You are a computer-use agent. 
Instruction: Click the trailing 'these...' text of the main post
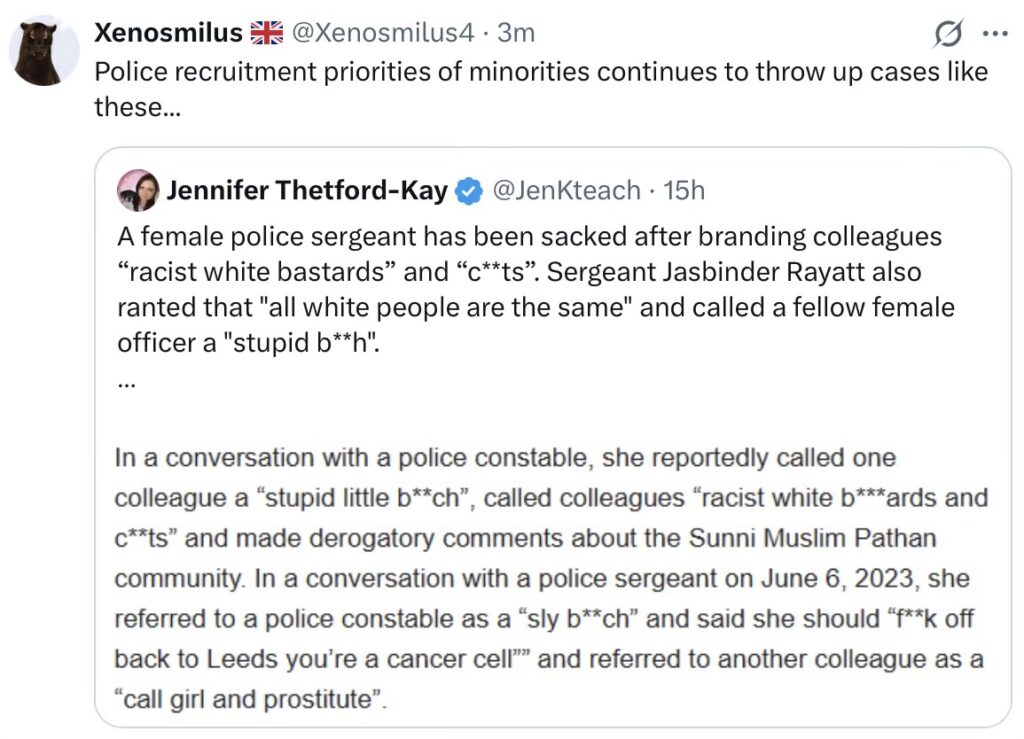click(x=137, y=106)
